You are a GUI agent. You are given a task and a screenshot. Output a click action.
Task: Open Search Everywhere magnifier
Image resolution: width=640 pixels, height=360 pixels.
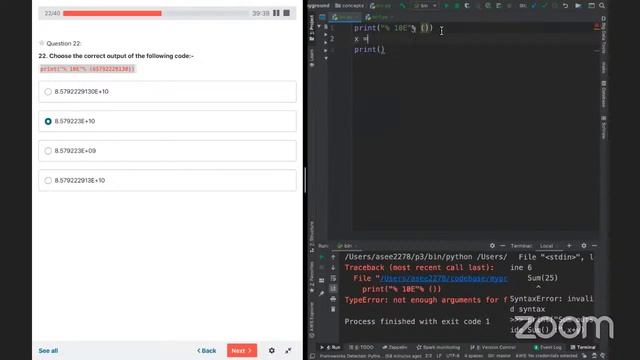(602, 6)
